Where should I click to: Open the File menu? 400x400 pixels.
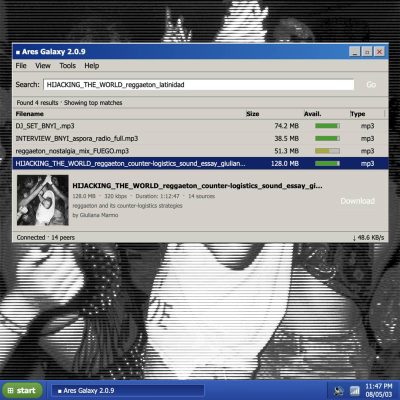21,66
